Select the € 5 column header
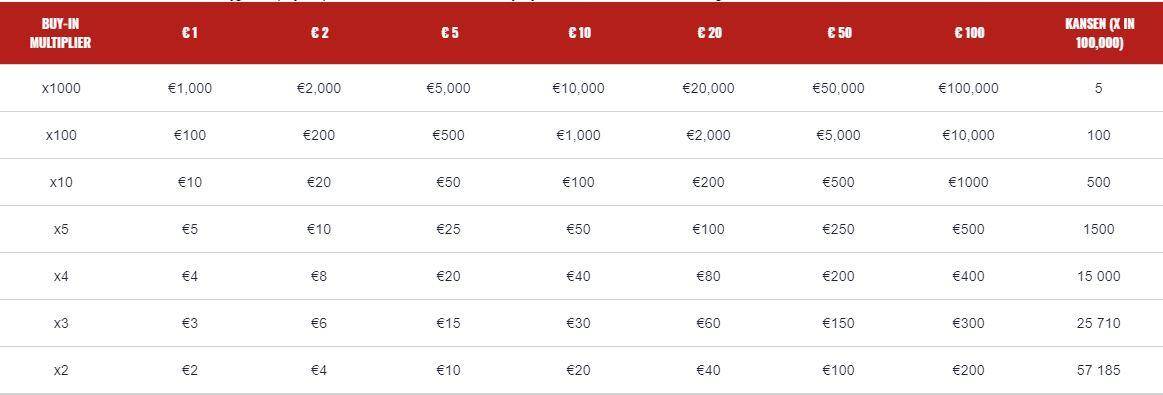Screen dimensions: 1163x395 tap(449, 33)
